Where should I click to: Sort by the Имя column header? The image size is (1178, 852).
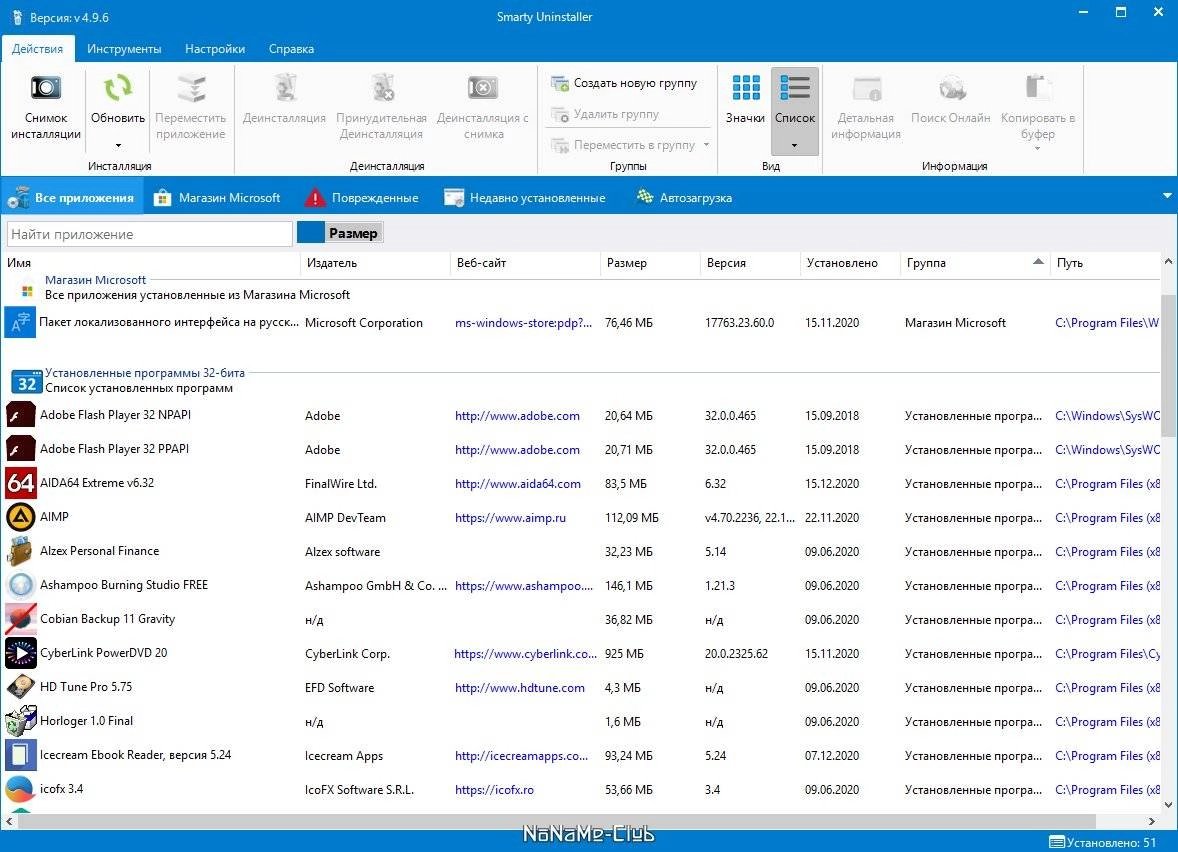[150, 263]
